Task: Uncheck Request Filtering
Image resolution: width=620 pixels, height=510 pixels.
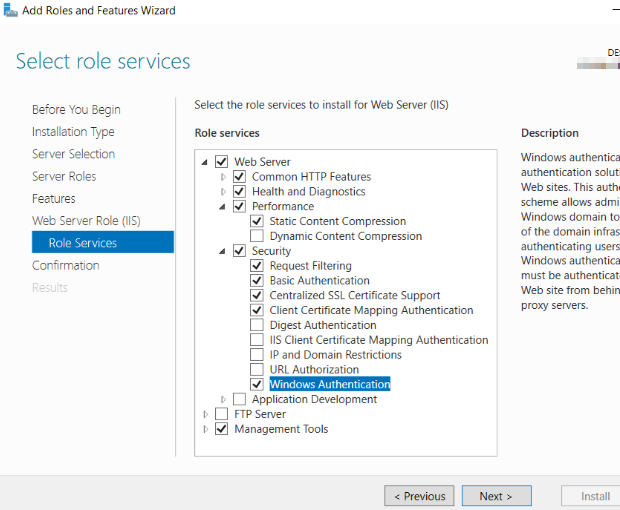Action: [x=257, y=266]
